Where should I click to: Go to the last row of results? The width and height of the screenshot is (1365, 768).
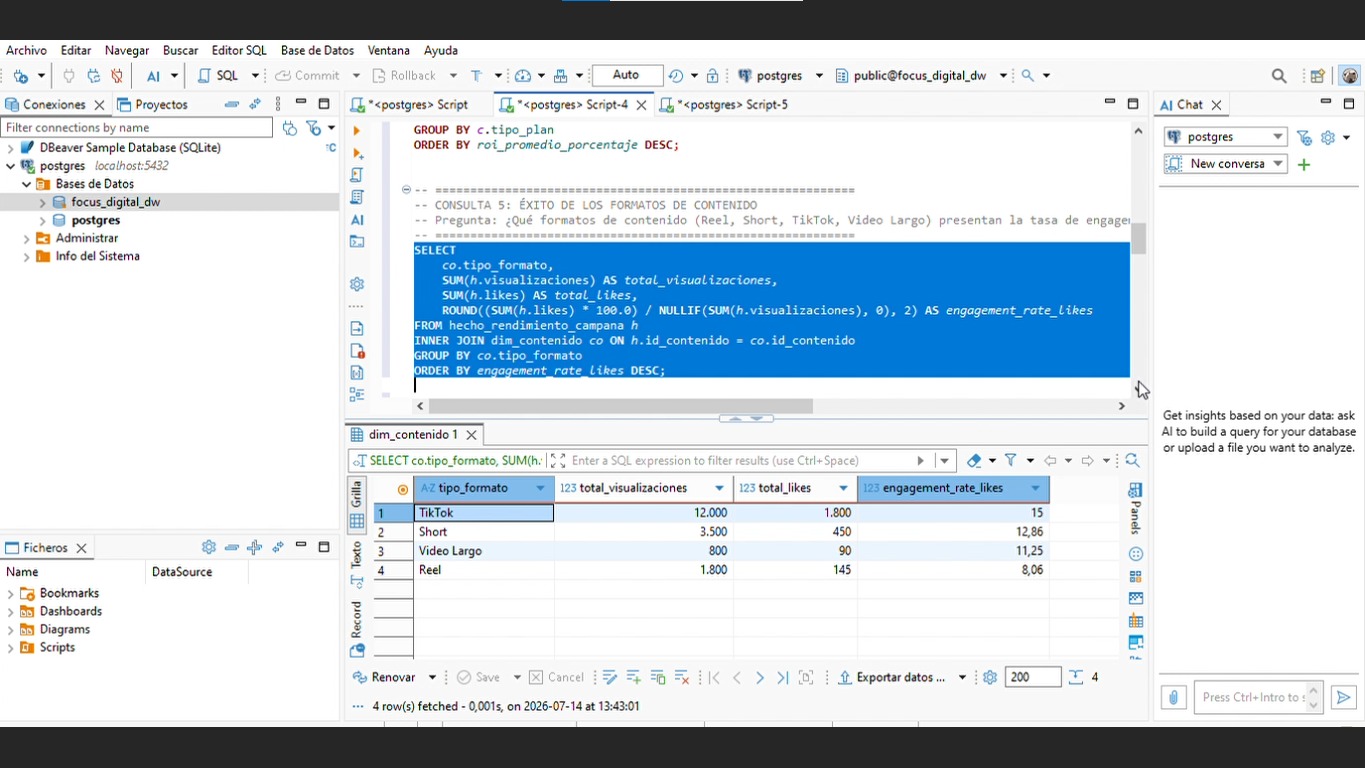coord(782,678)
